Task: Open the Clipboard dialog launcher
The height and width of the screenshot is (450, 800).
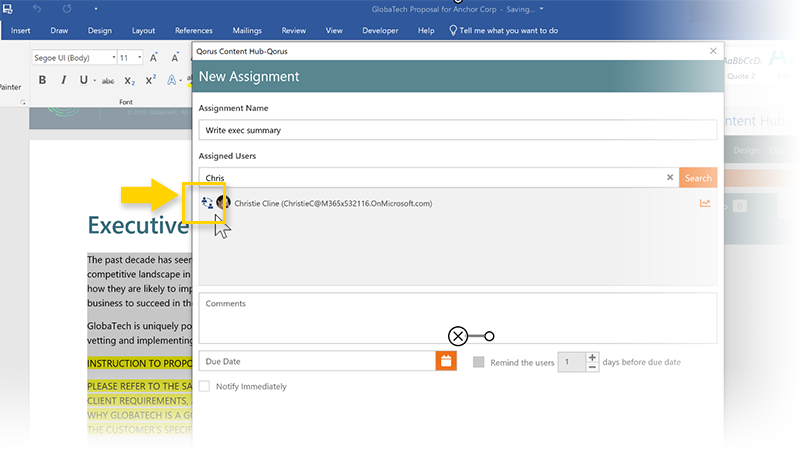Action: (23, 103)
